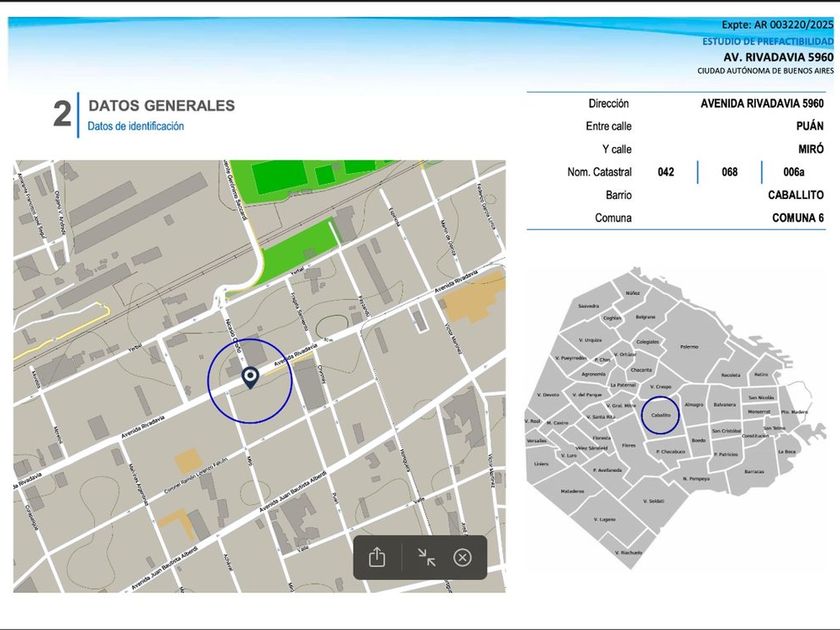840x630 pixels.
Task: Click the Flores neighborhood on the city map
Action: point(628,445)
